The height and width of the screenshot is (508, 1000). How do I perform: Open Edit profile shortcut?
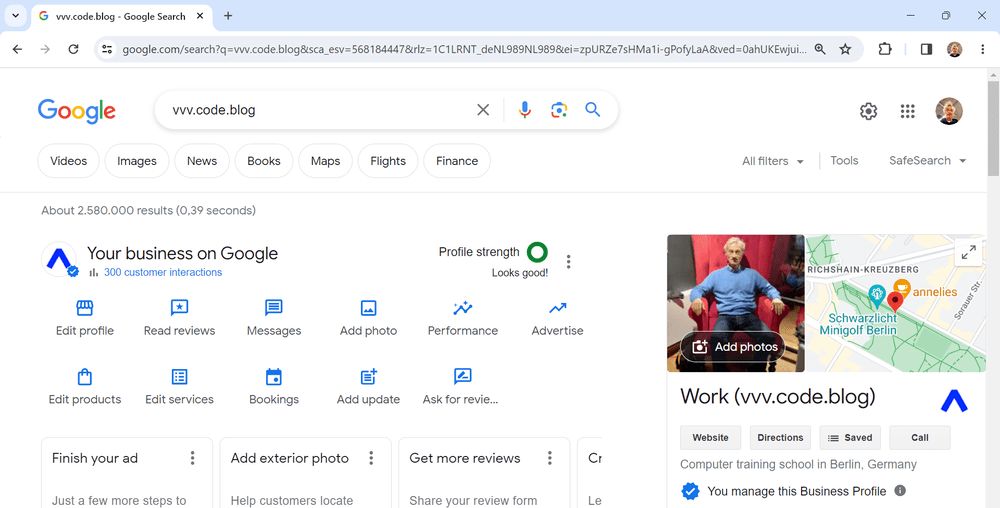pos(85,318)
